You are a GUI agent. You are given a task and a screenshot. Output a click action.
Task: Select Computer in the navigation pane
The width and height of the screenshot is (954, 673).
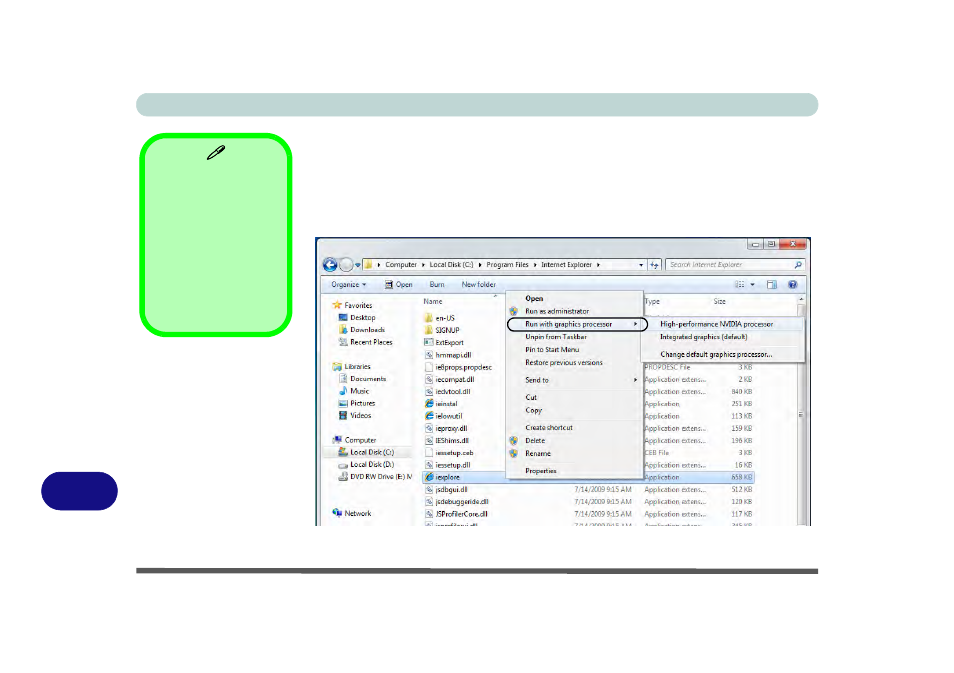click(354, 439)
